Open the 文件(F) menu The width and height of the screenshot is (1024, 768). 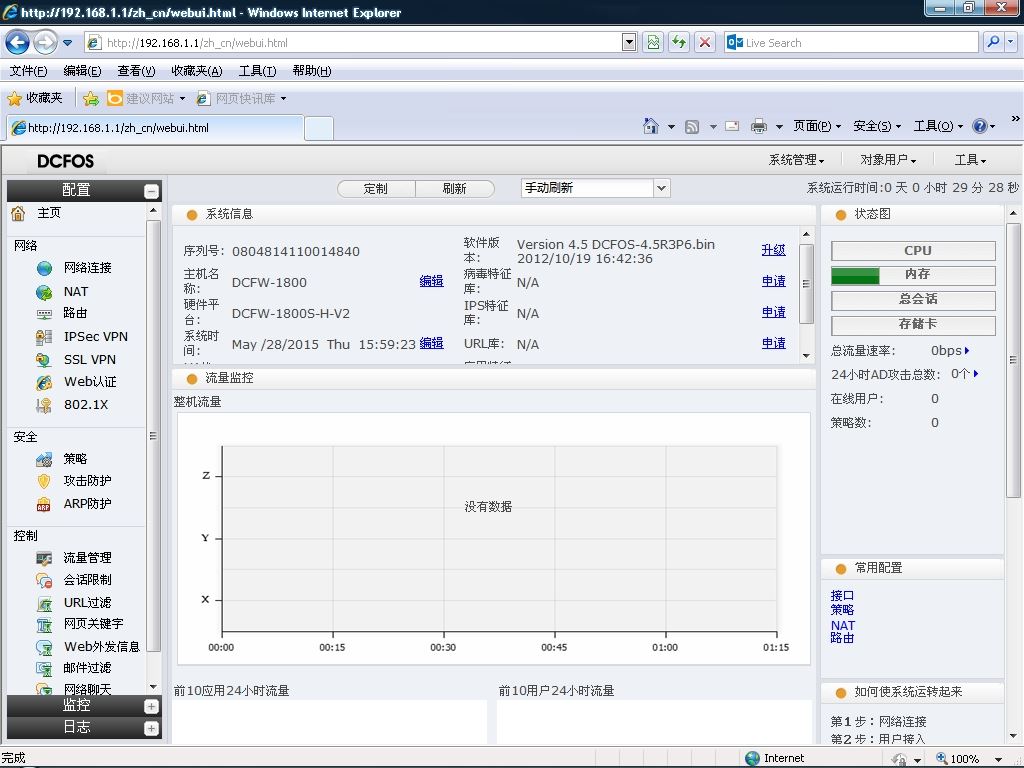tap(28, 71)
